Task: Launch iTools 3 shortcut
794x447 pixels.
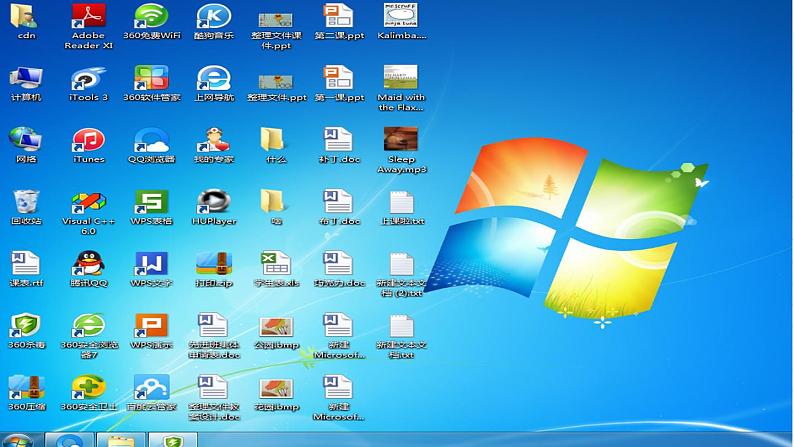Action: [x=88, y=84]
